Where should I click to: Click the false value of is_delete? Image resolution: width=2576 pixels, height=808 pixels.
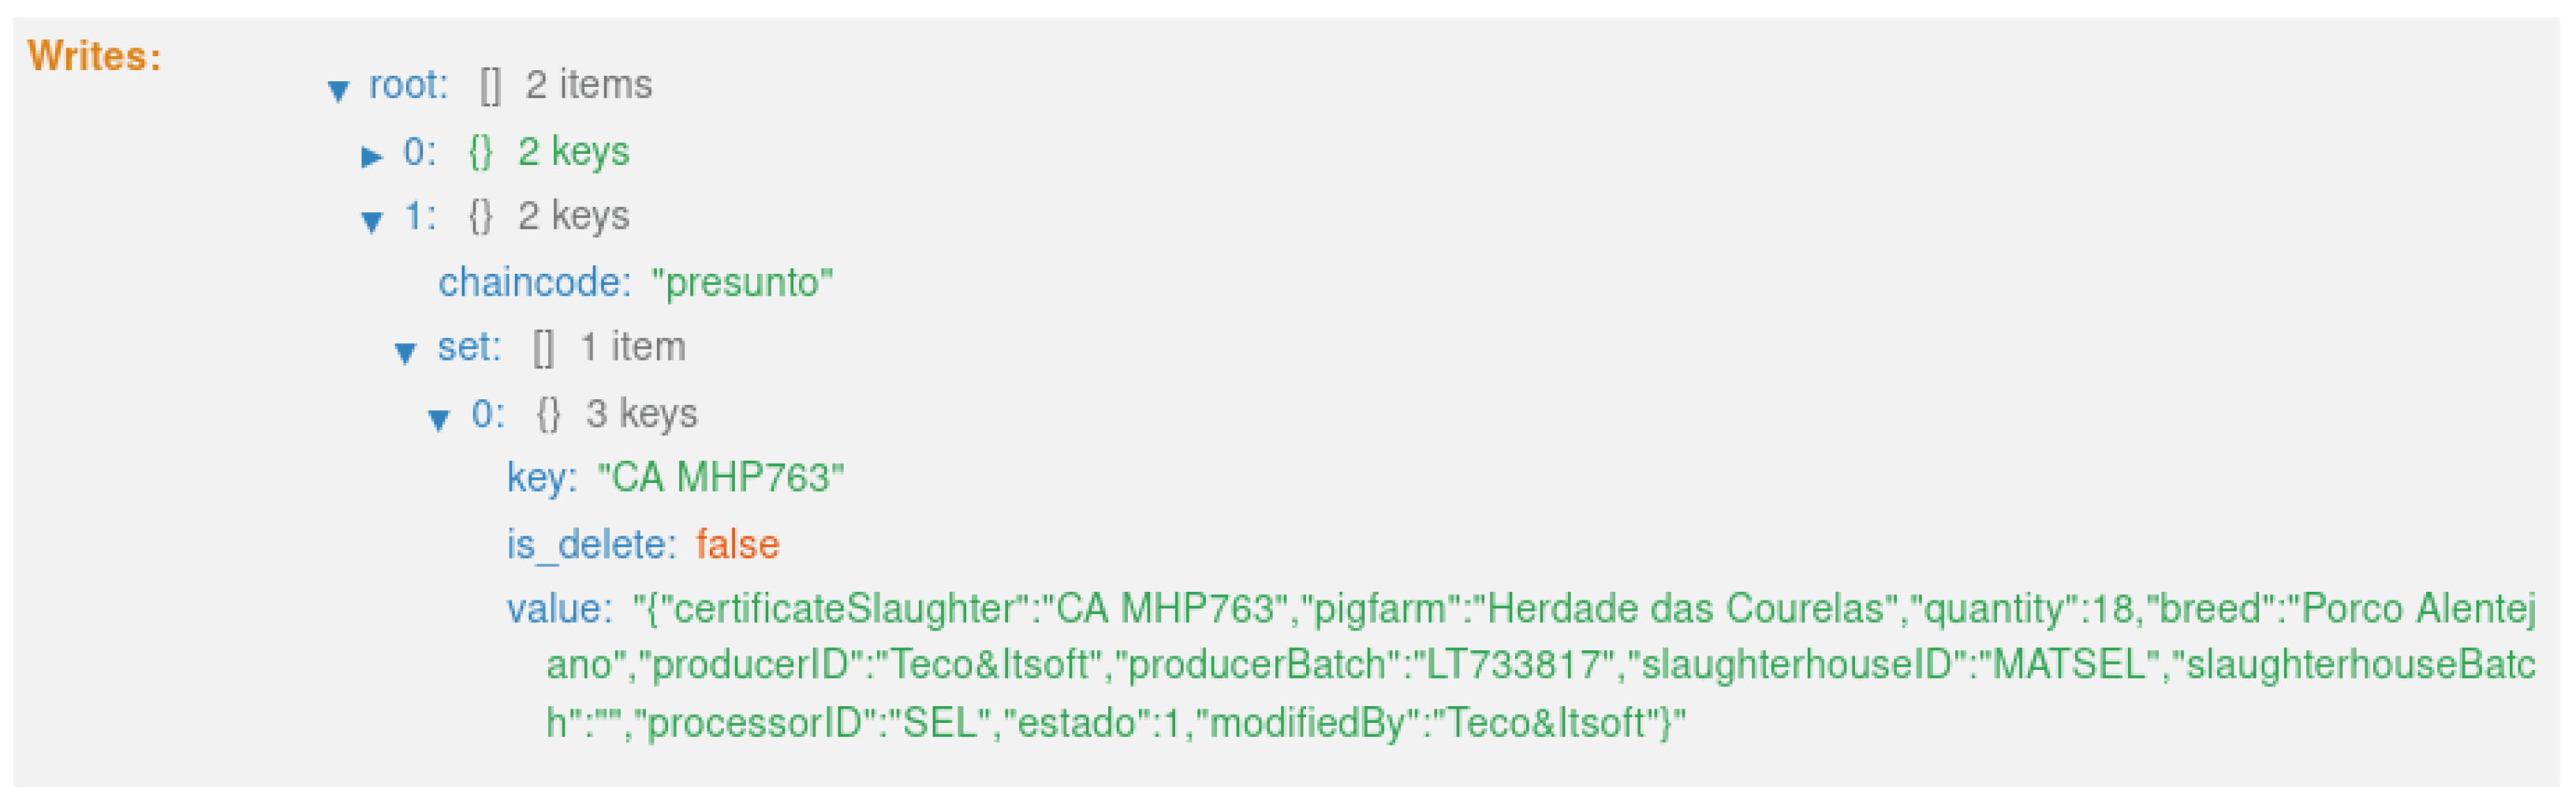point(737,545)
